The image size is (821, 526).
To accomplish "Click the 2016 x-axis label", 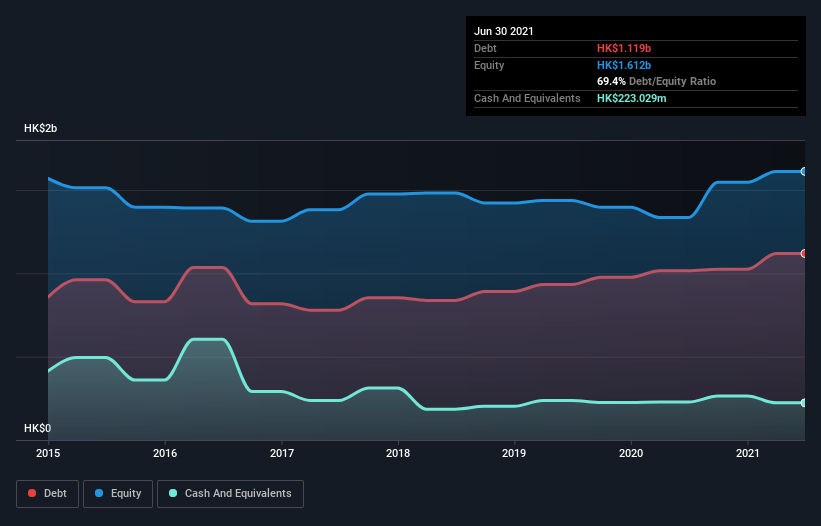I will pos(165,453).
